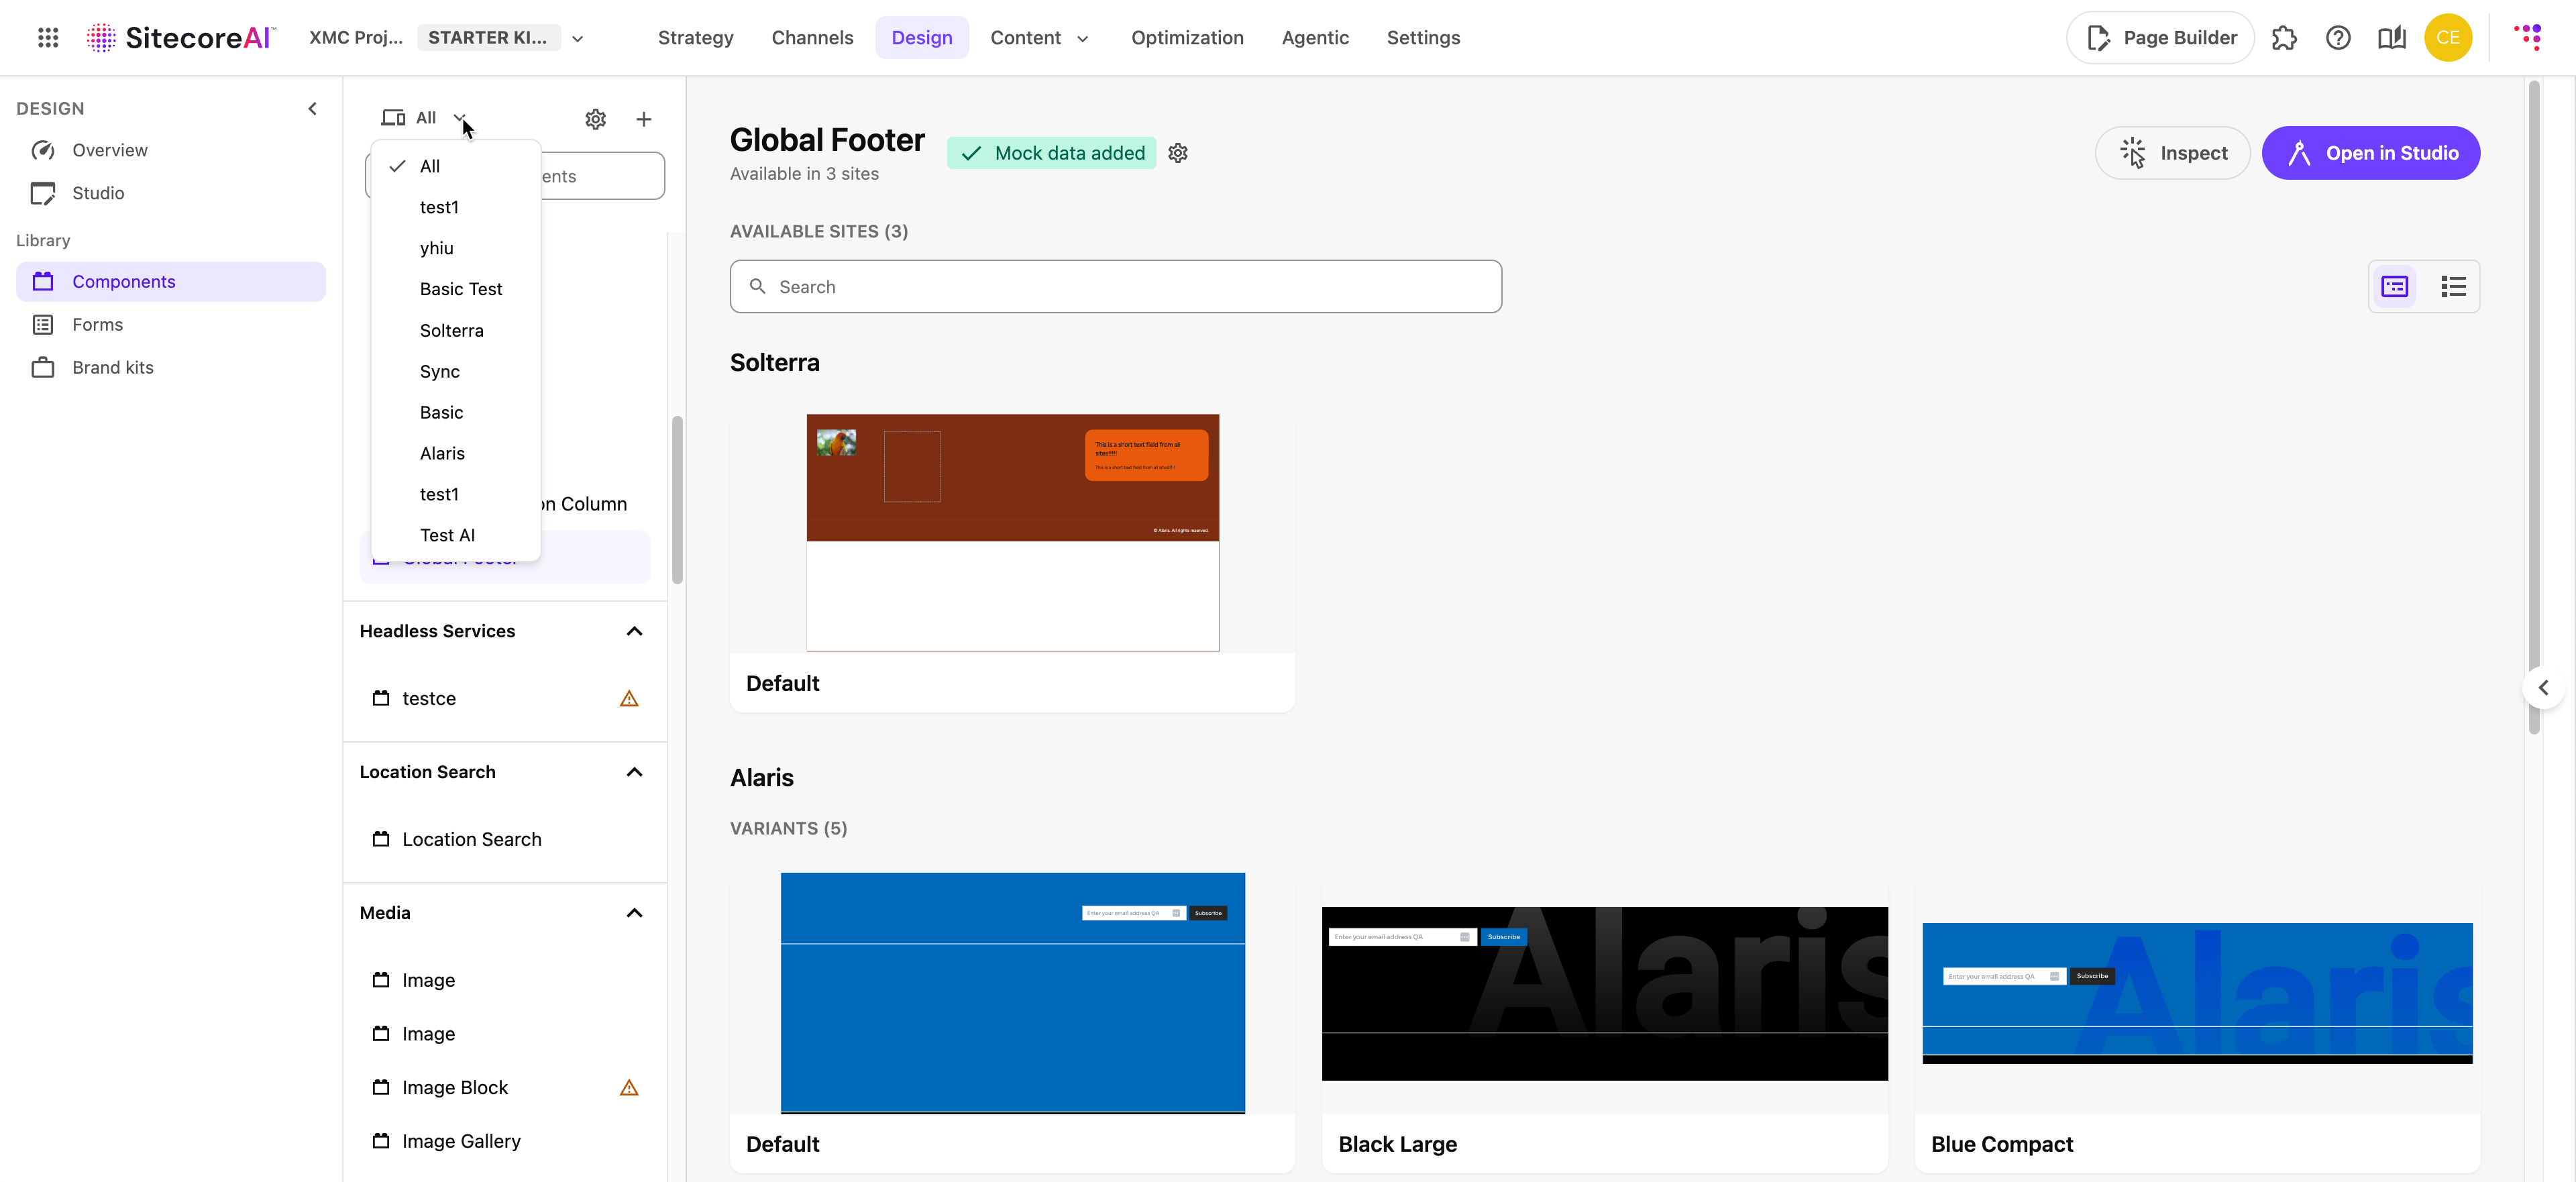
Task: Collapse the Media section
Action: point(634,913)
